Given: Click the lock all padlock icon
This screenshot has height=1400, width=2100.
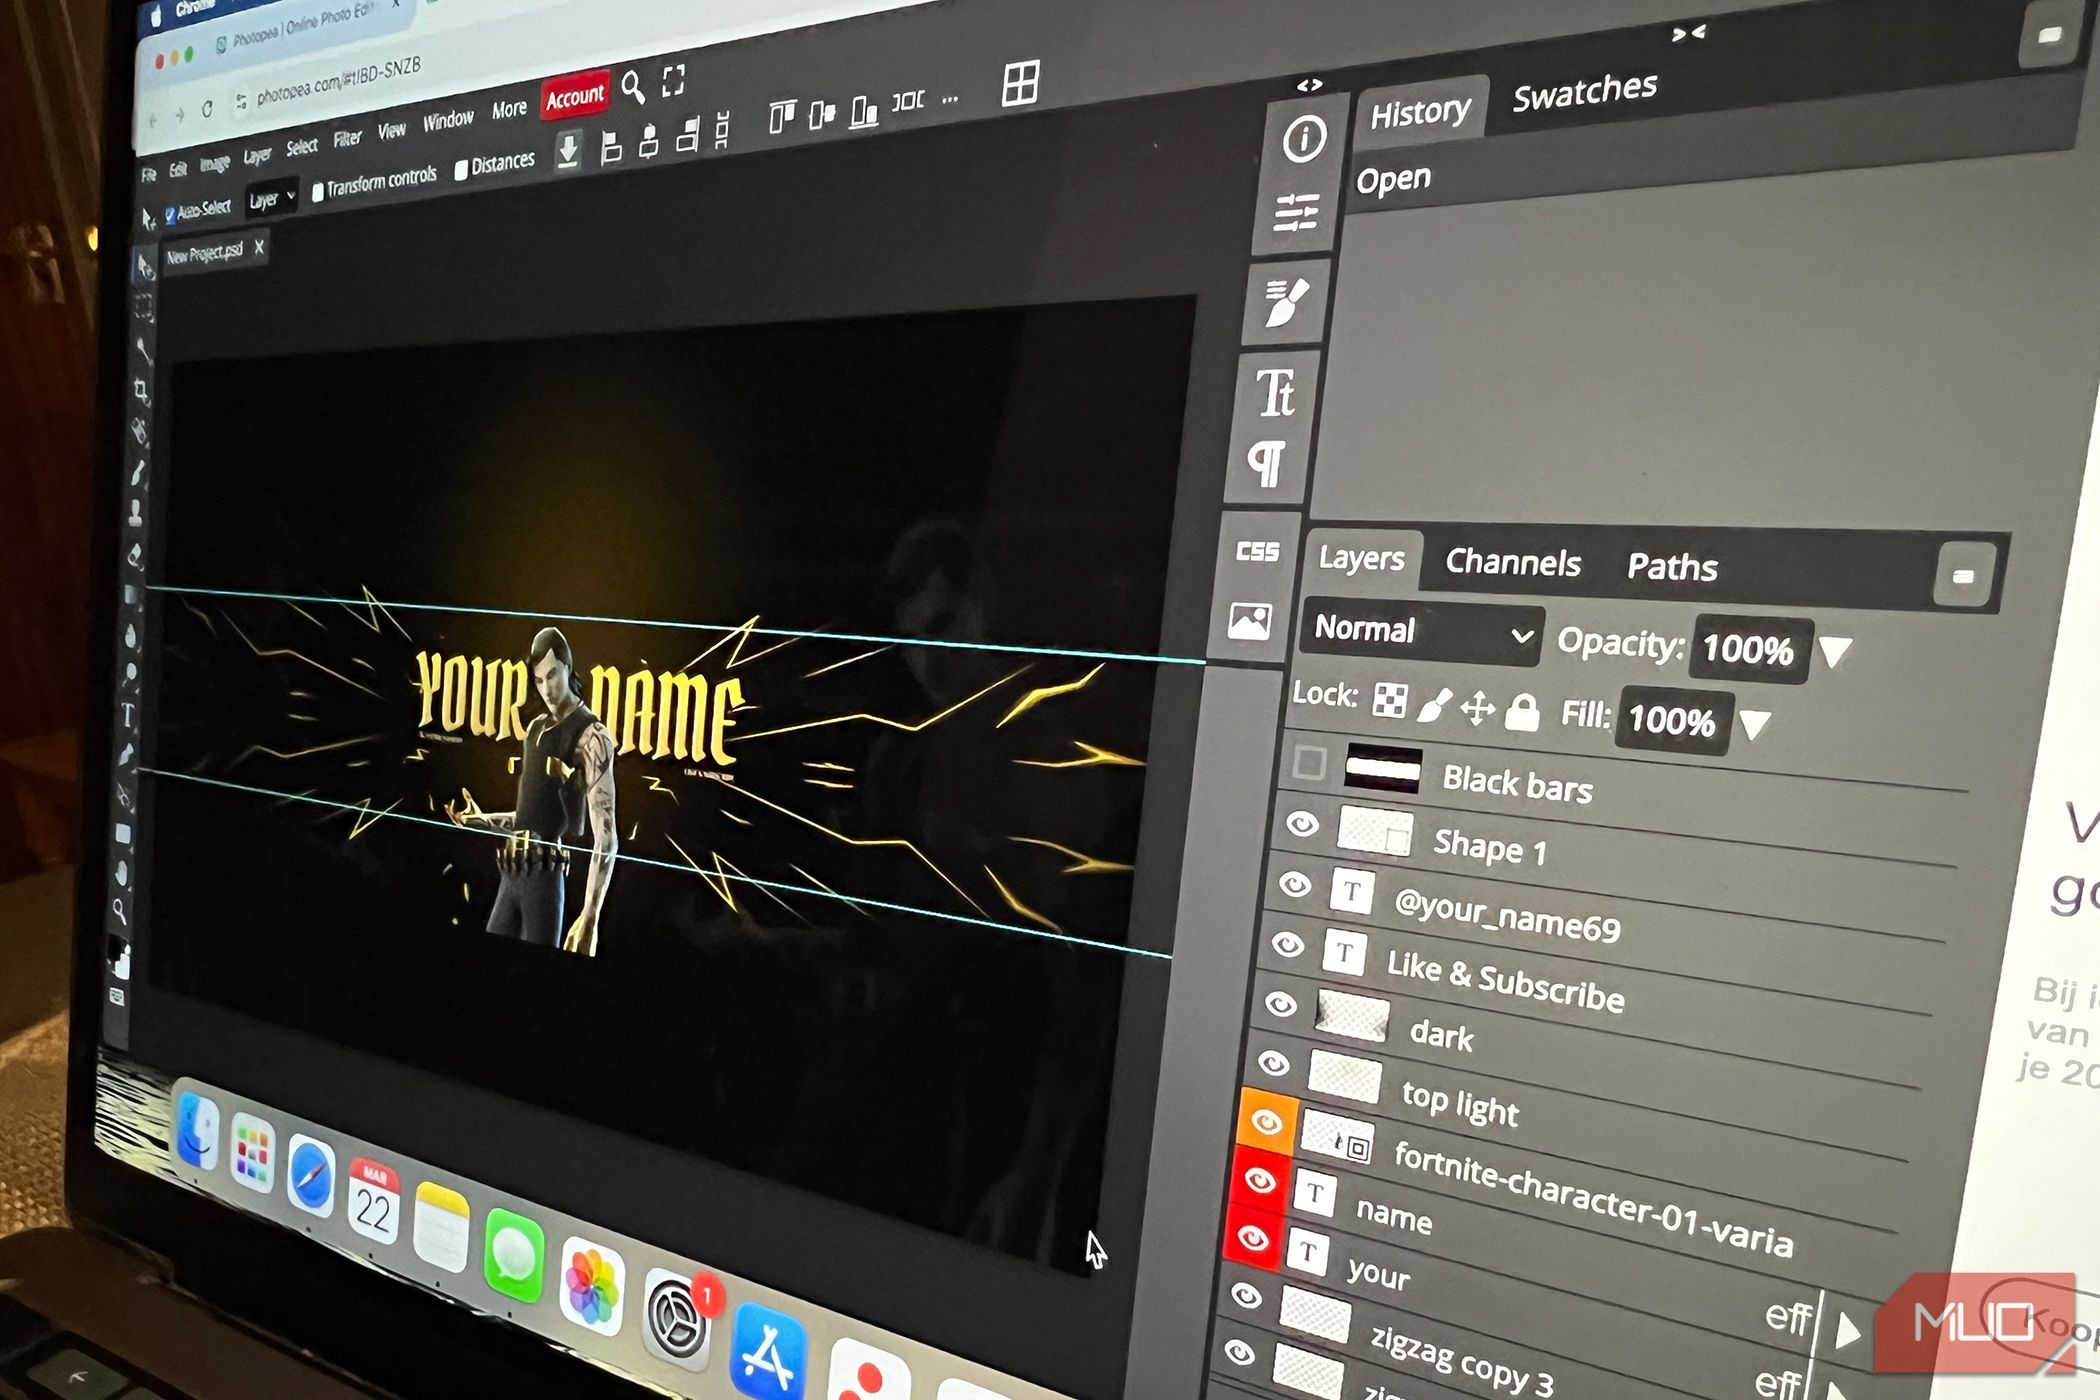Looking at the screenshot, I should point(1523,712).
